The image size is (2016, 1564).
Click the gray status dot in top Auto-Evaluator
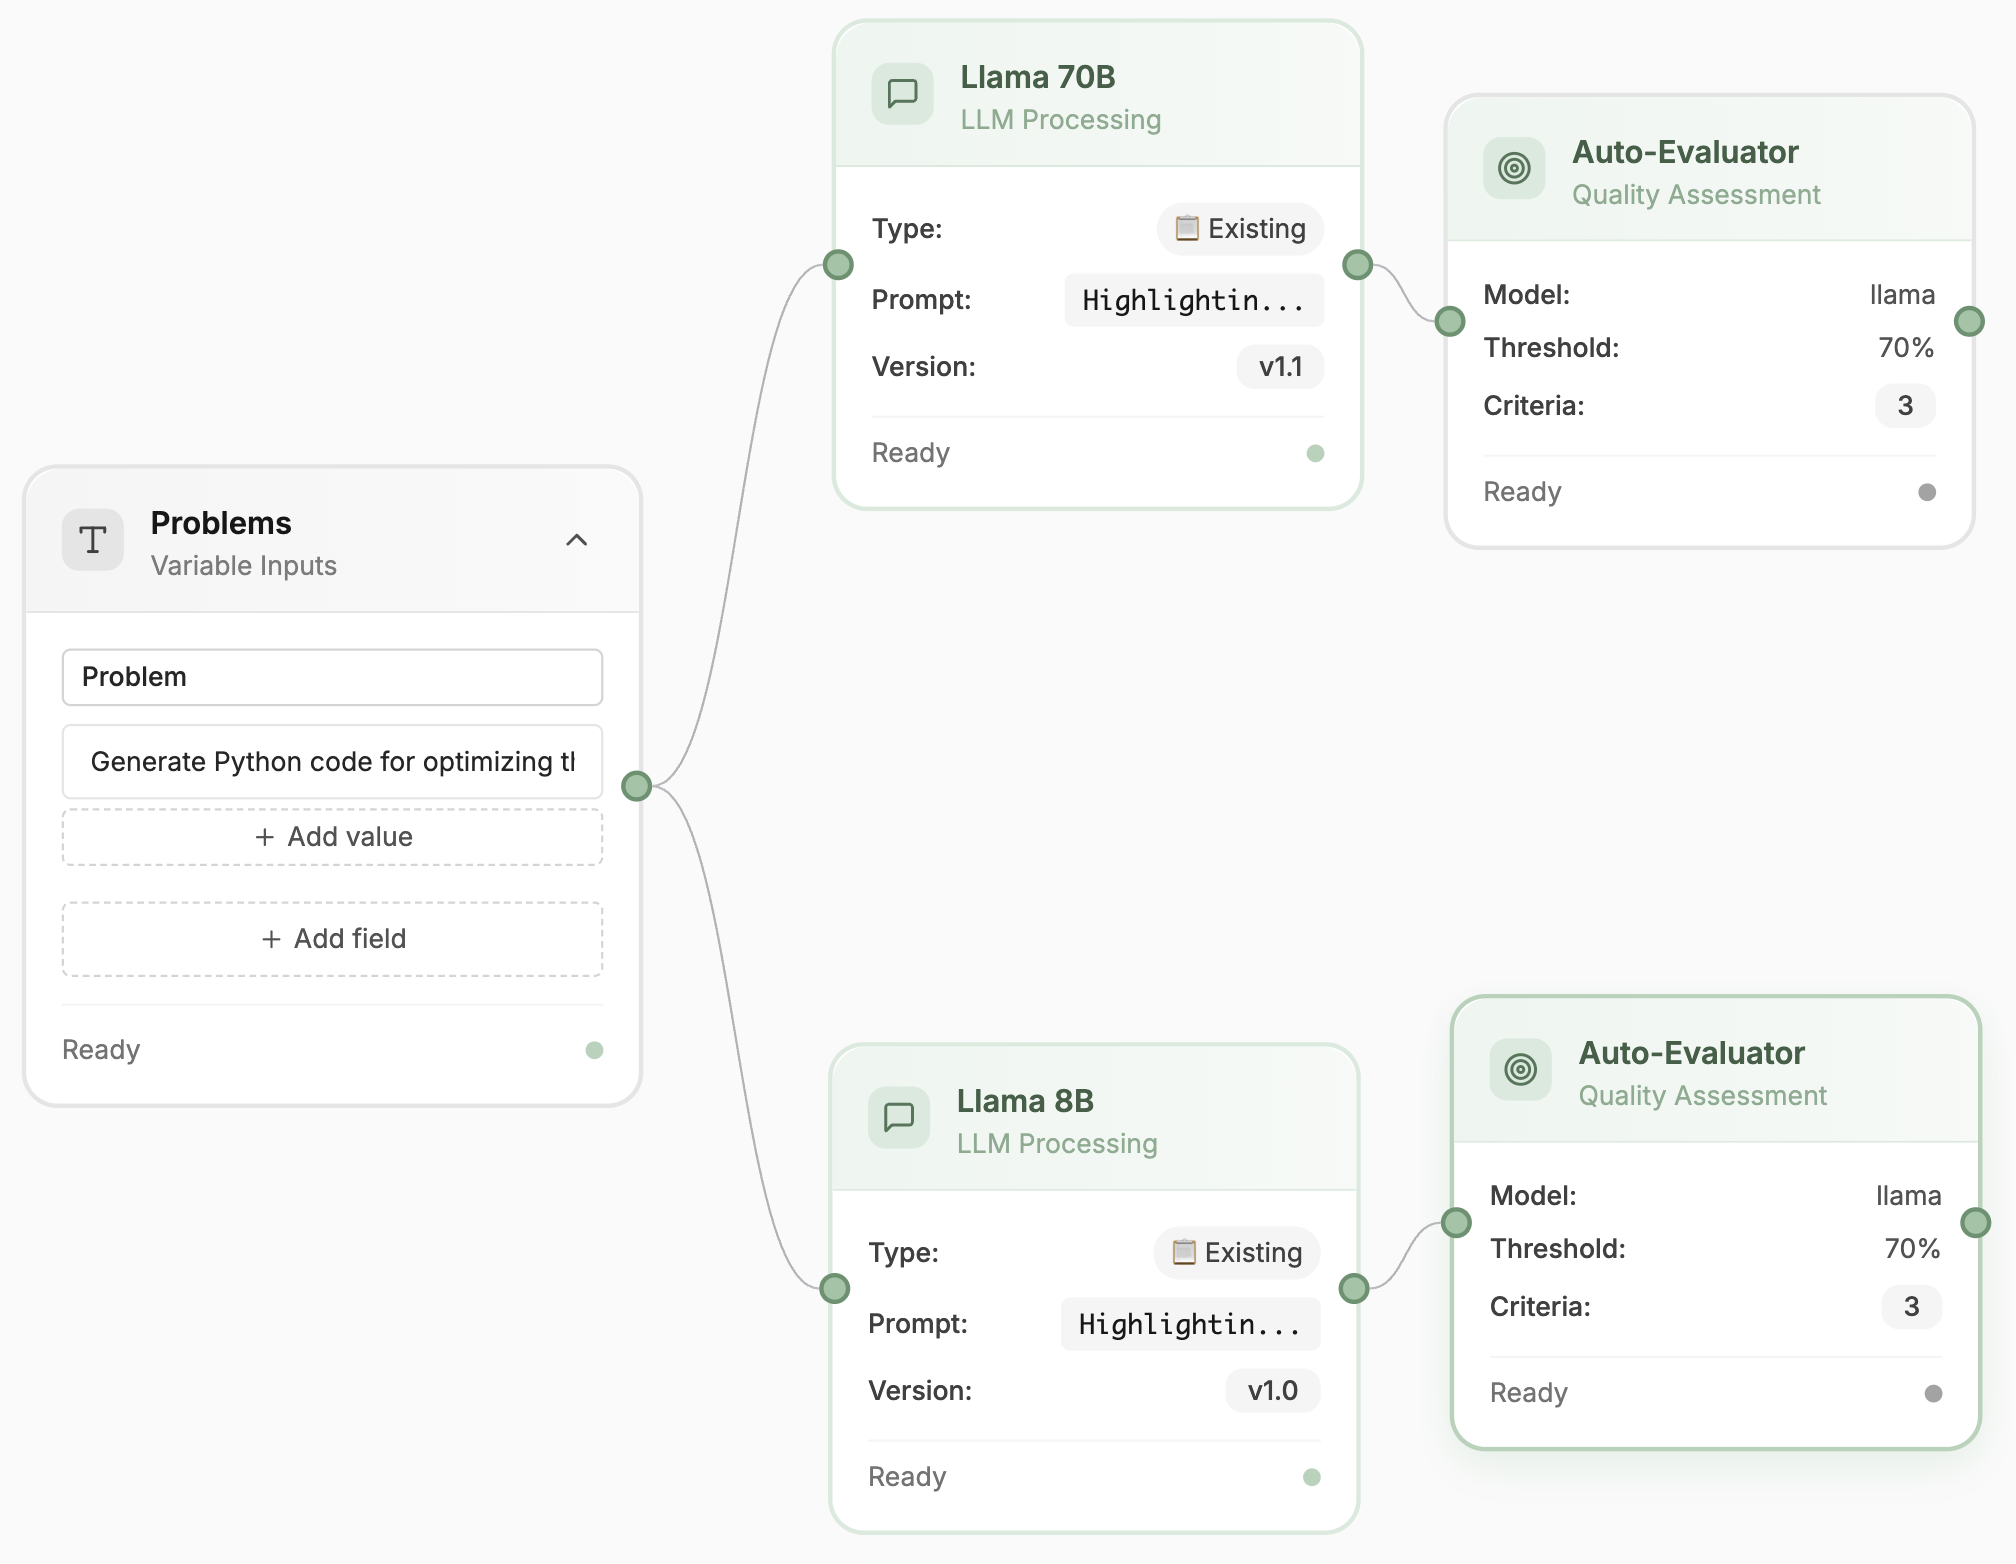pos(1927,492)
